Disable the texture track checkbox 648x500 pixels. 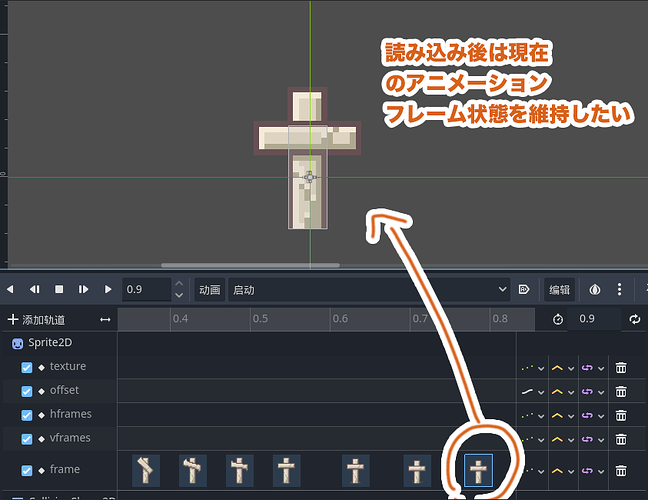click(27, 367)
